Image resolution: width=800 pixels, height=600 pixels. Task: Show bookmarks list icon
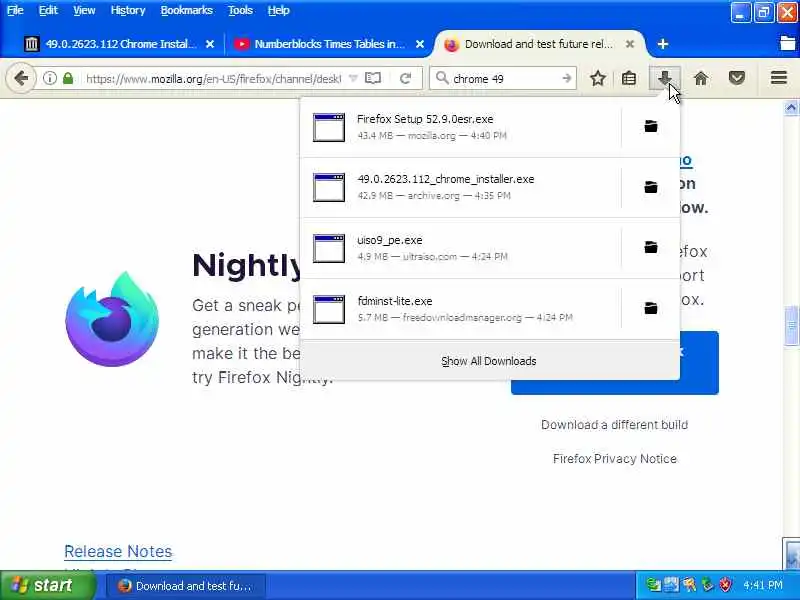click(629, 78)
